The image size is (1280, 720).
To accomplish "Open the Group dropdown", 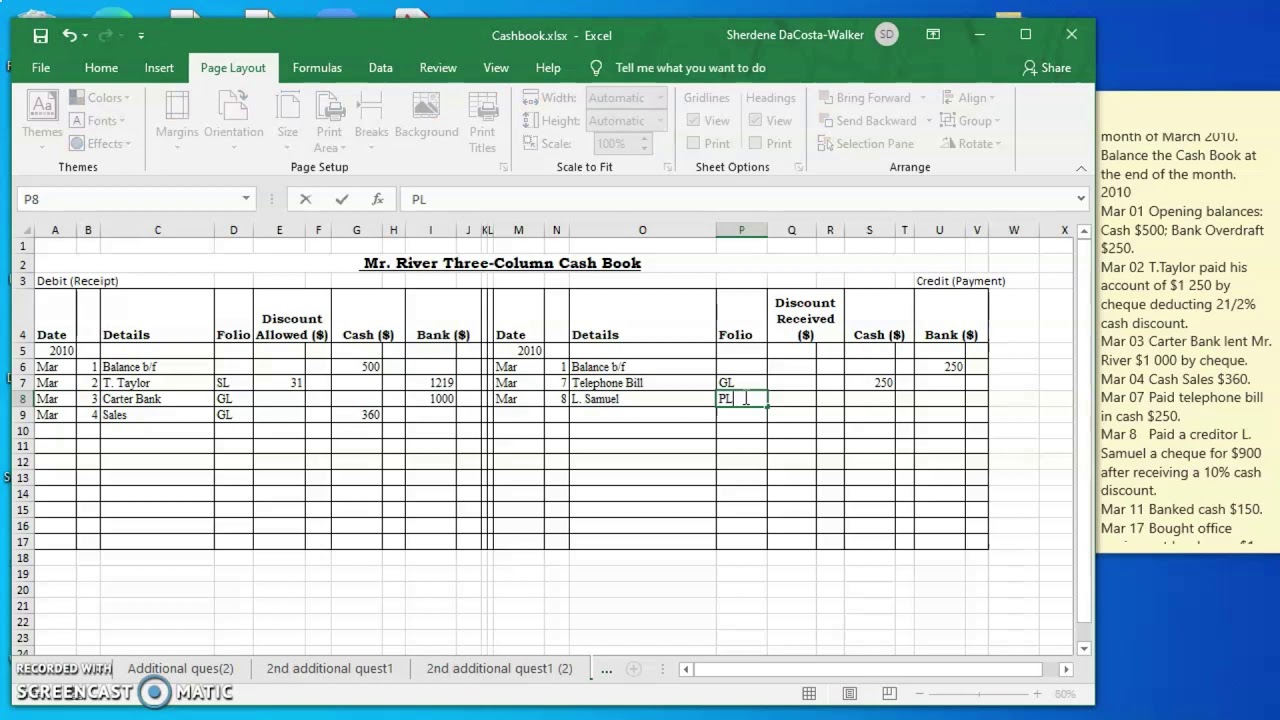I will [x=970, y=121].
